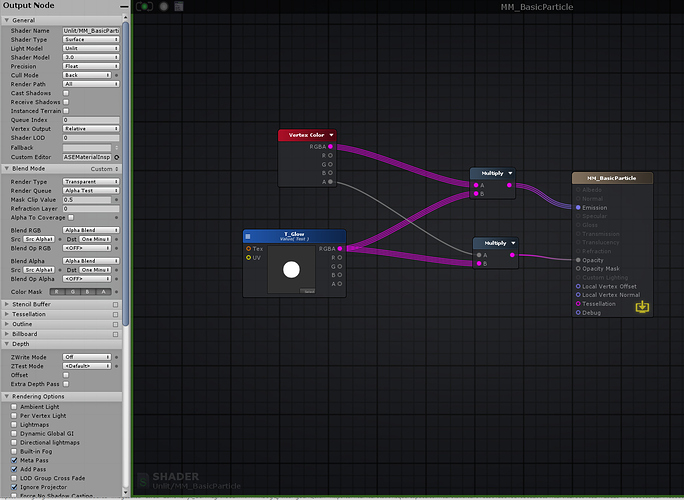
Task: Uncheck the Ignore Projector option
Action: click(14, 487)
